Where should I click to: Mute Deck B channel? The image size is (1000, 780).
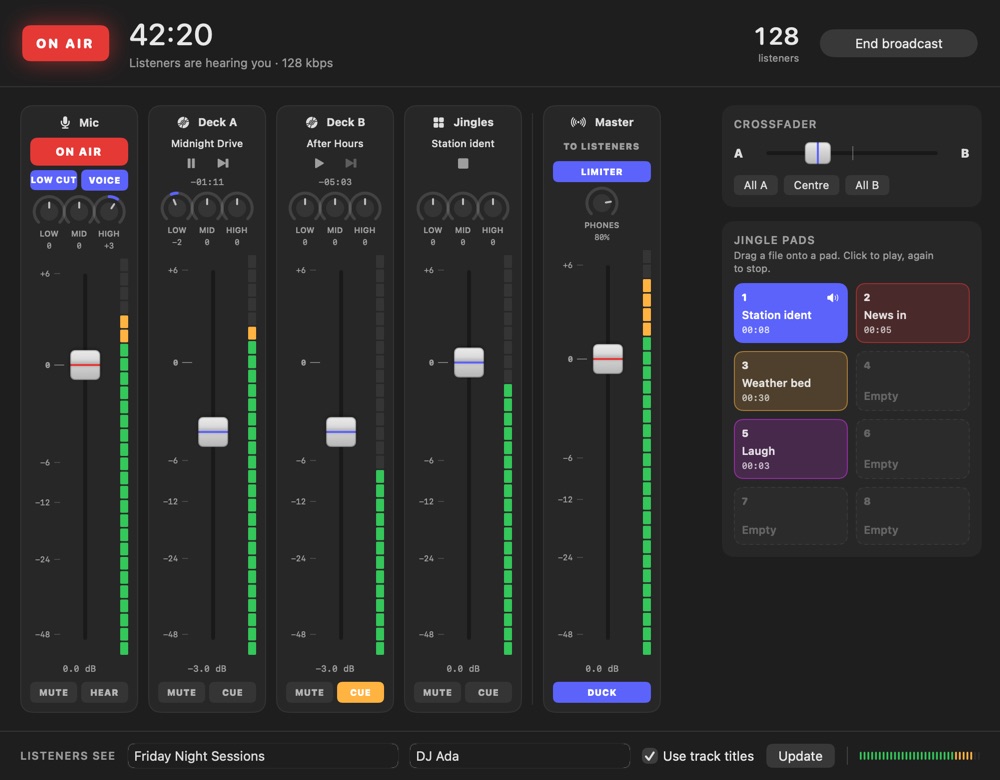pos(309,692)
